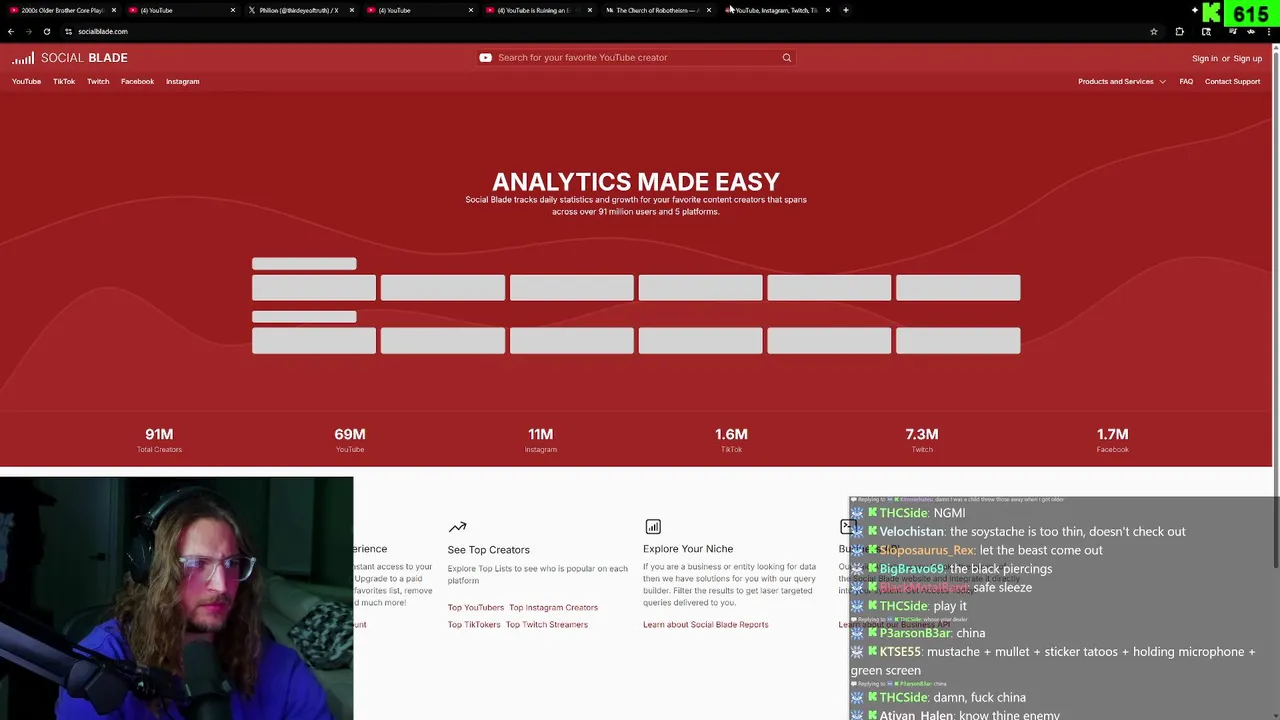The height and width of the screenshot is (720, 1280).
Task: Click the search magnifier icon
Action: (787, 58)
